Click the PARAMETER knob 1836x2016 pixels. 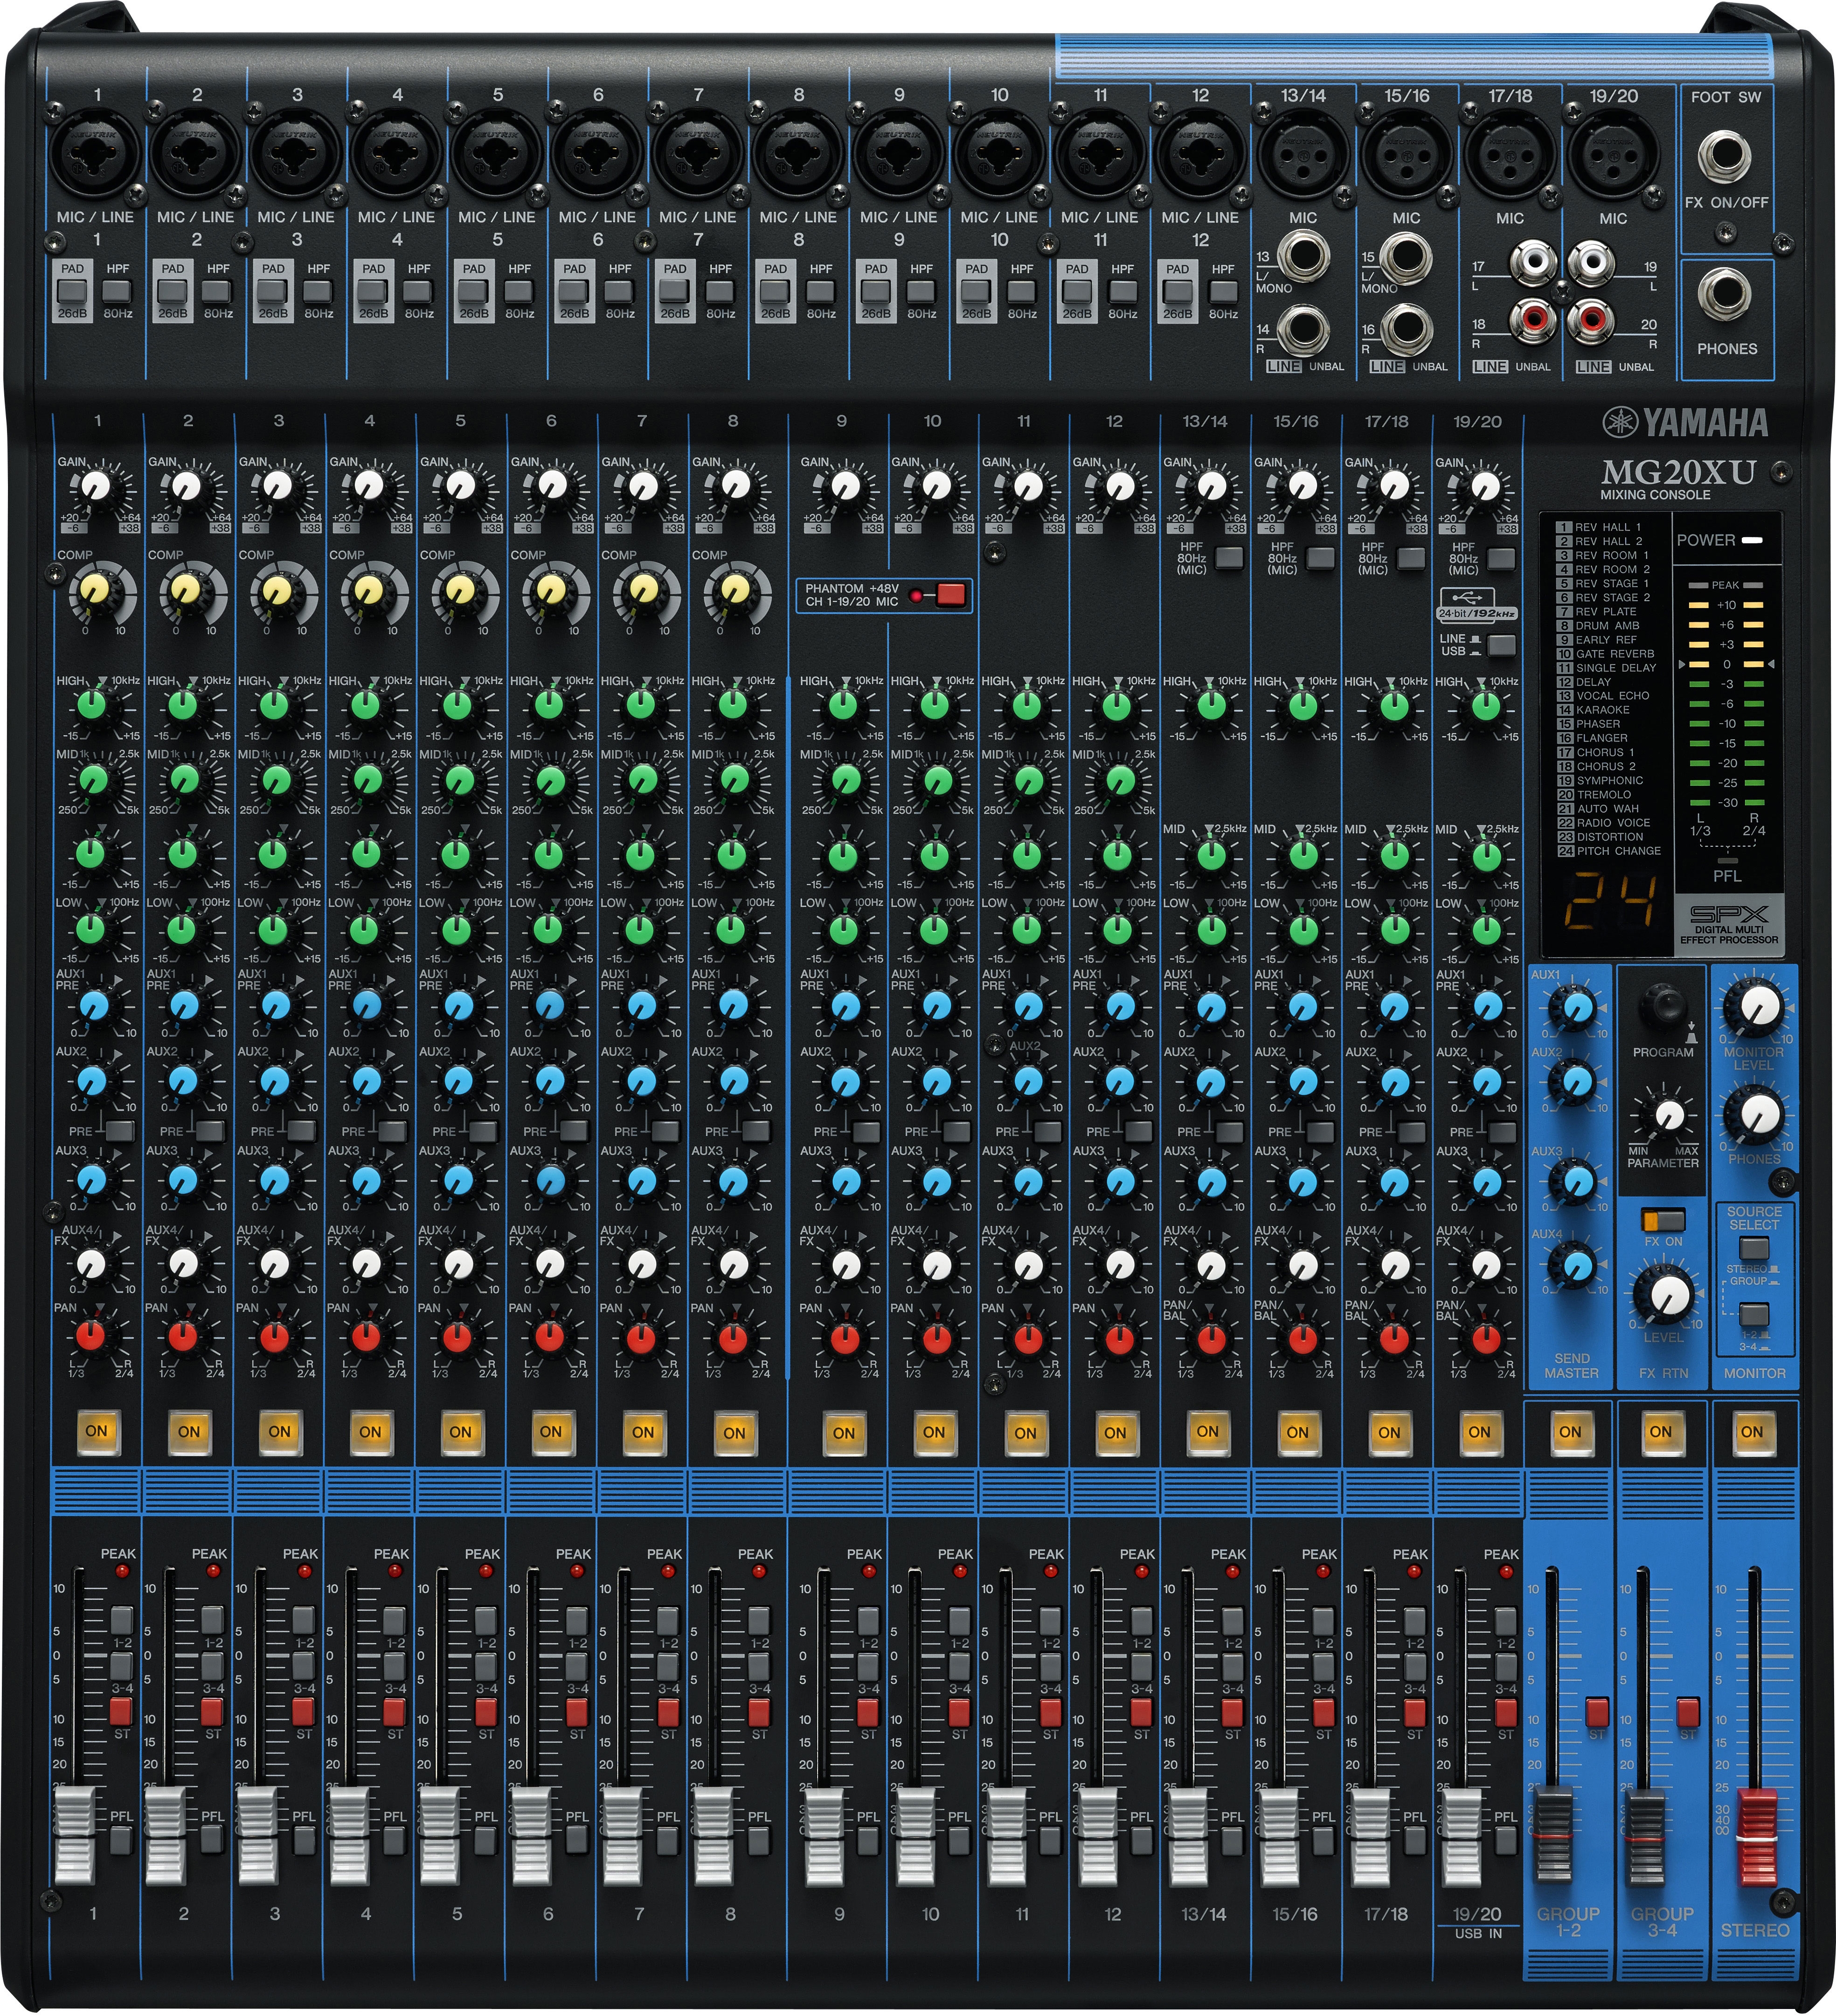click(1668, 1115)
